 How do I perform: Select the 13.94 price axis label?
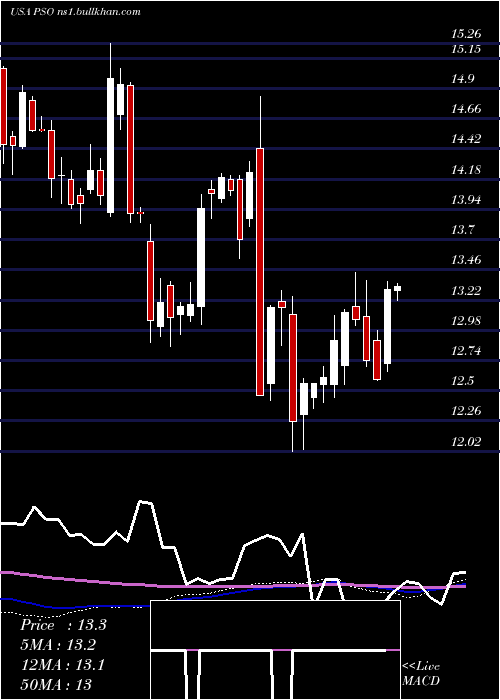point(466,200)
